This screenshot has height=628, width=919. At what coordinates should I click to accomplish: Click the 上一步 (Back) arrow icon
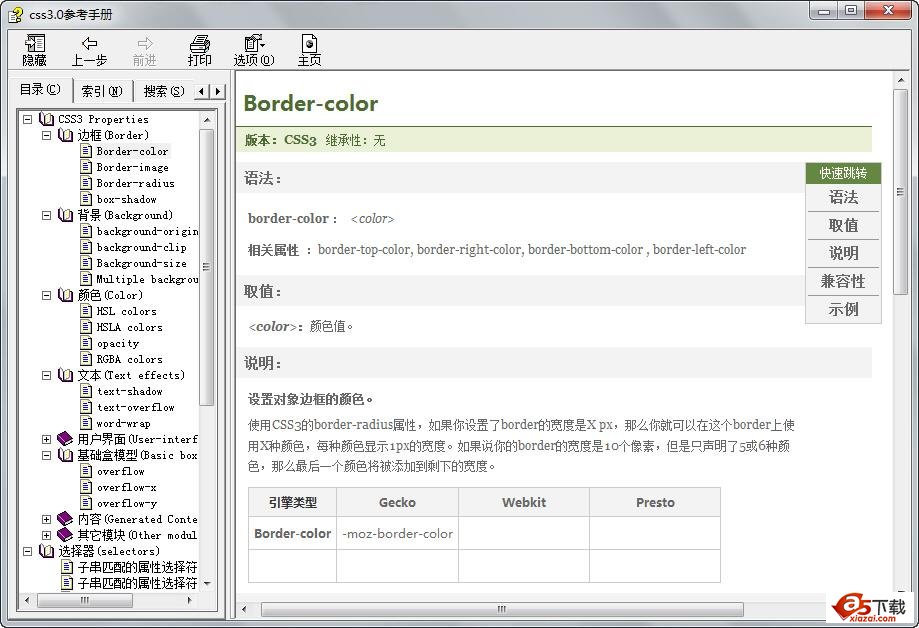[89, 44]
